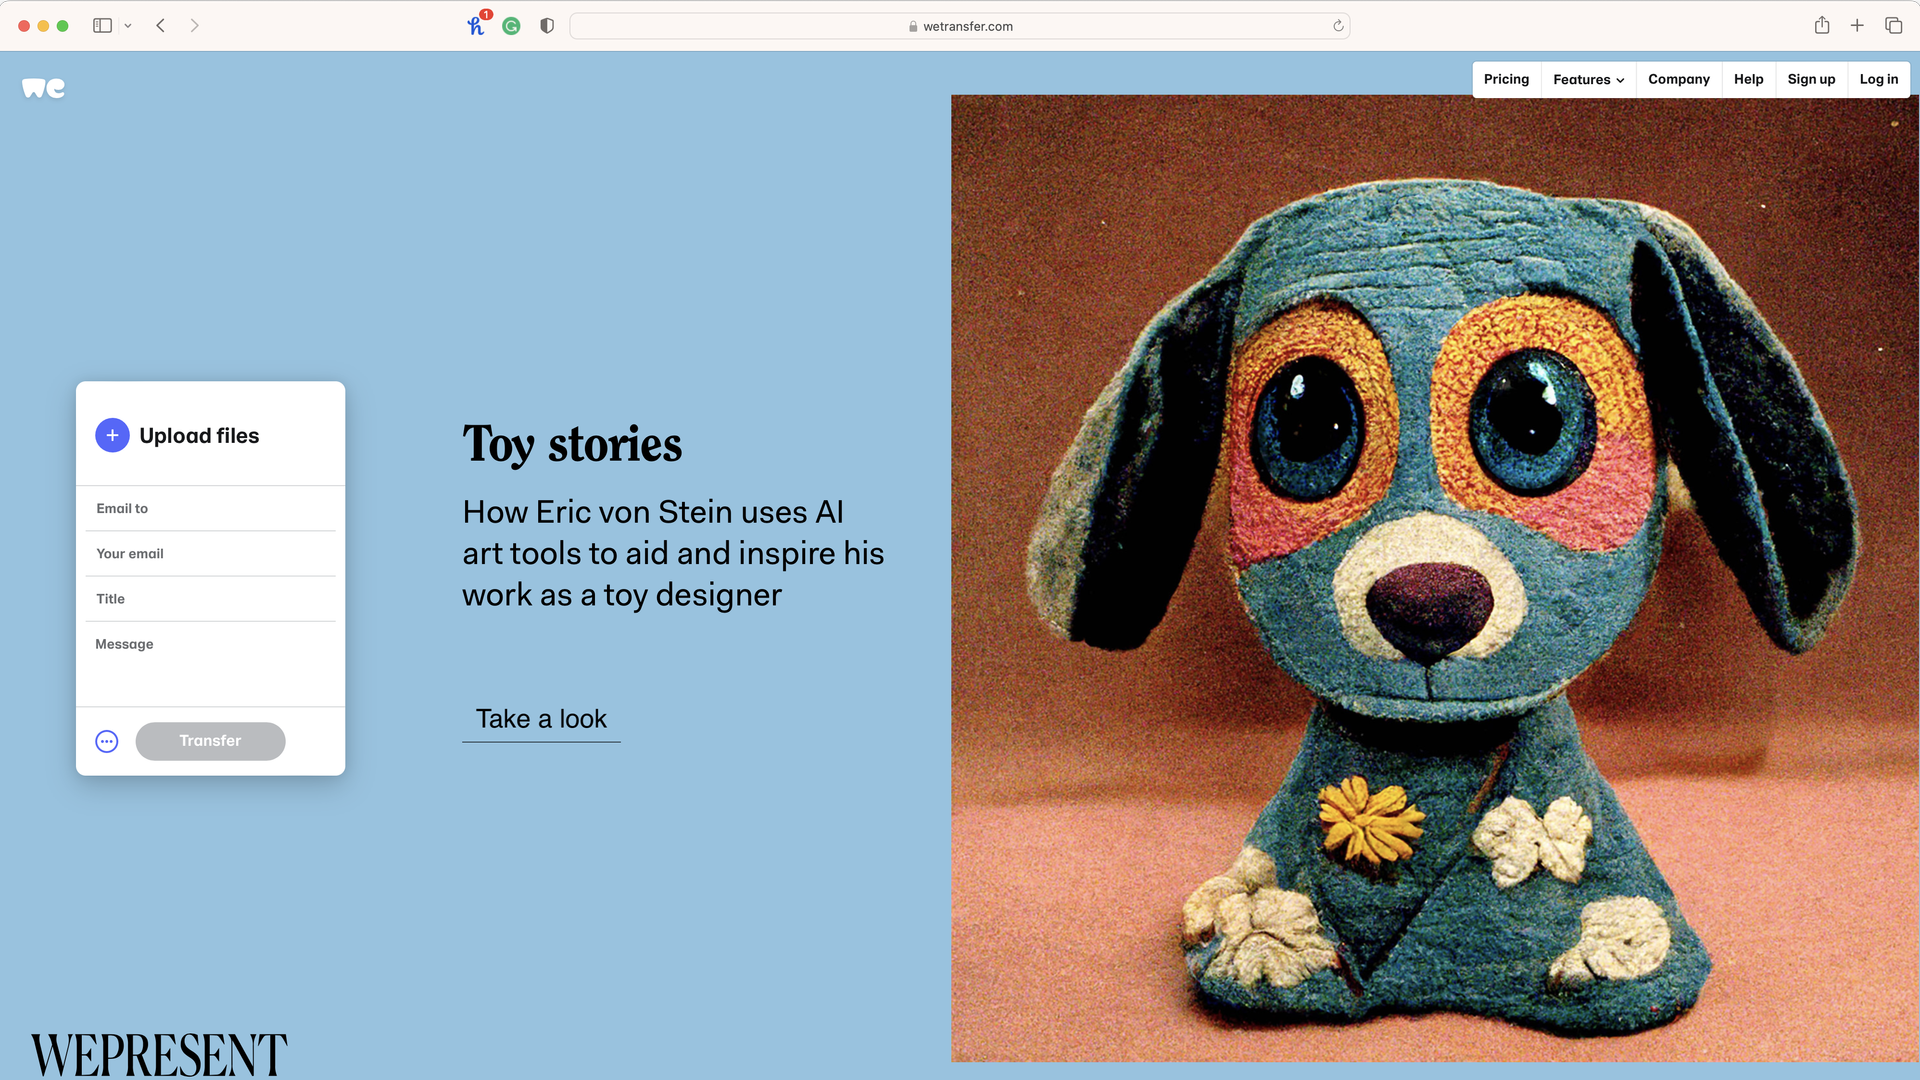1920x1080 pixels.
Task: Click the WeTransfer logo
Action: (x=42, y=87)
